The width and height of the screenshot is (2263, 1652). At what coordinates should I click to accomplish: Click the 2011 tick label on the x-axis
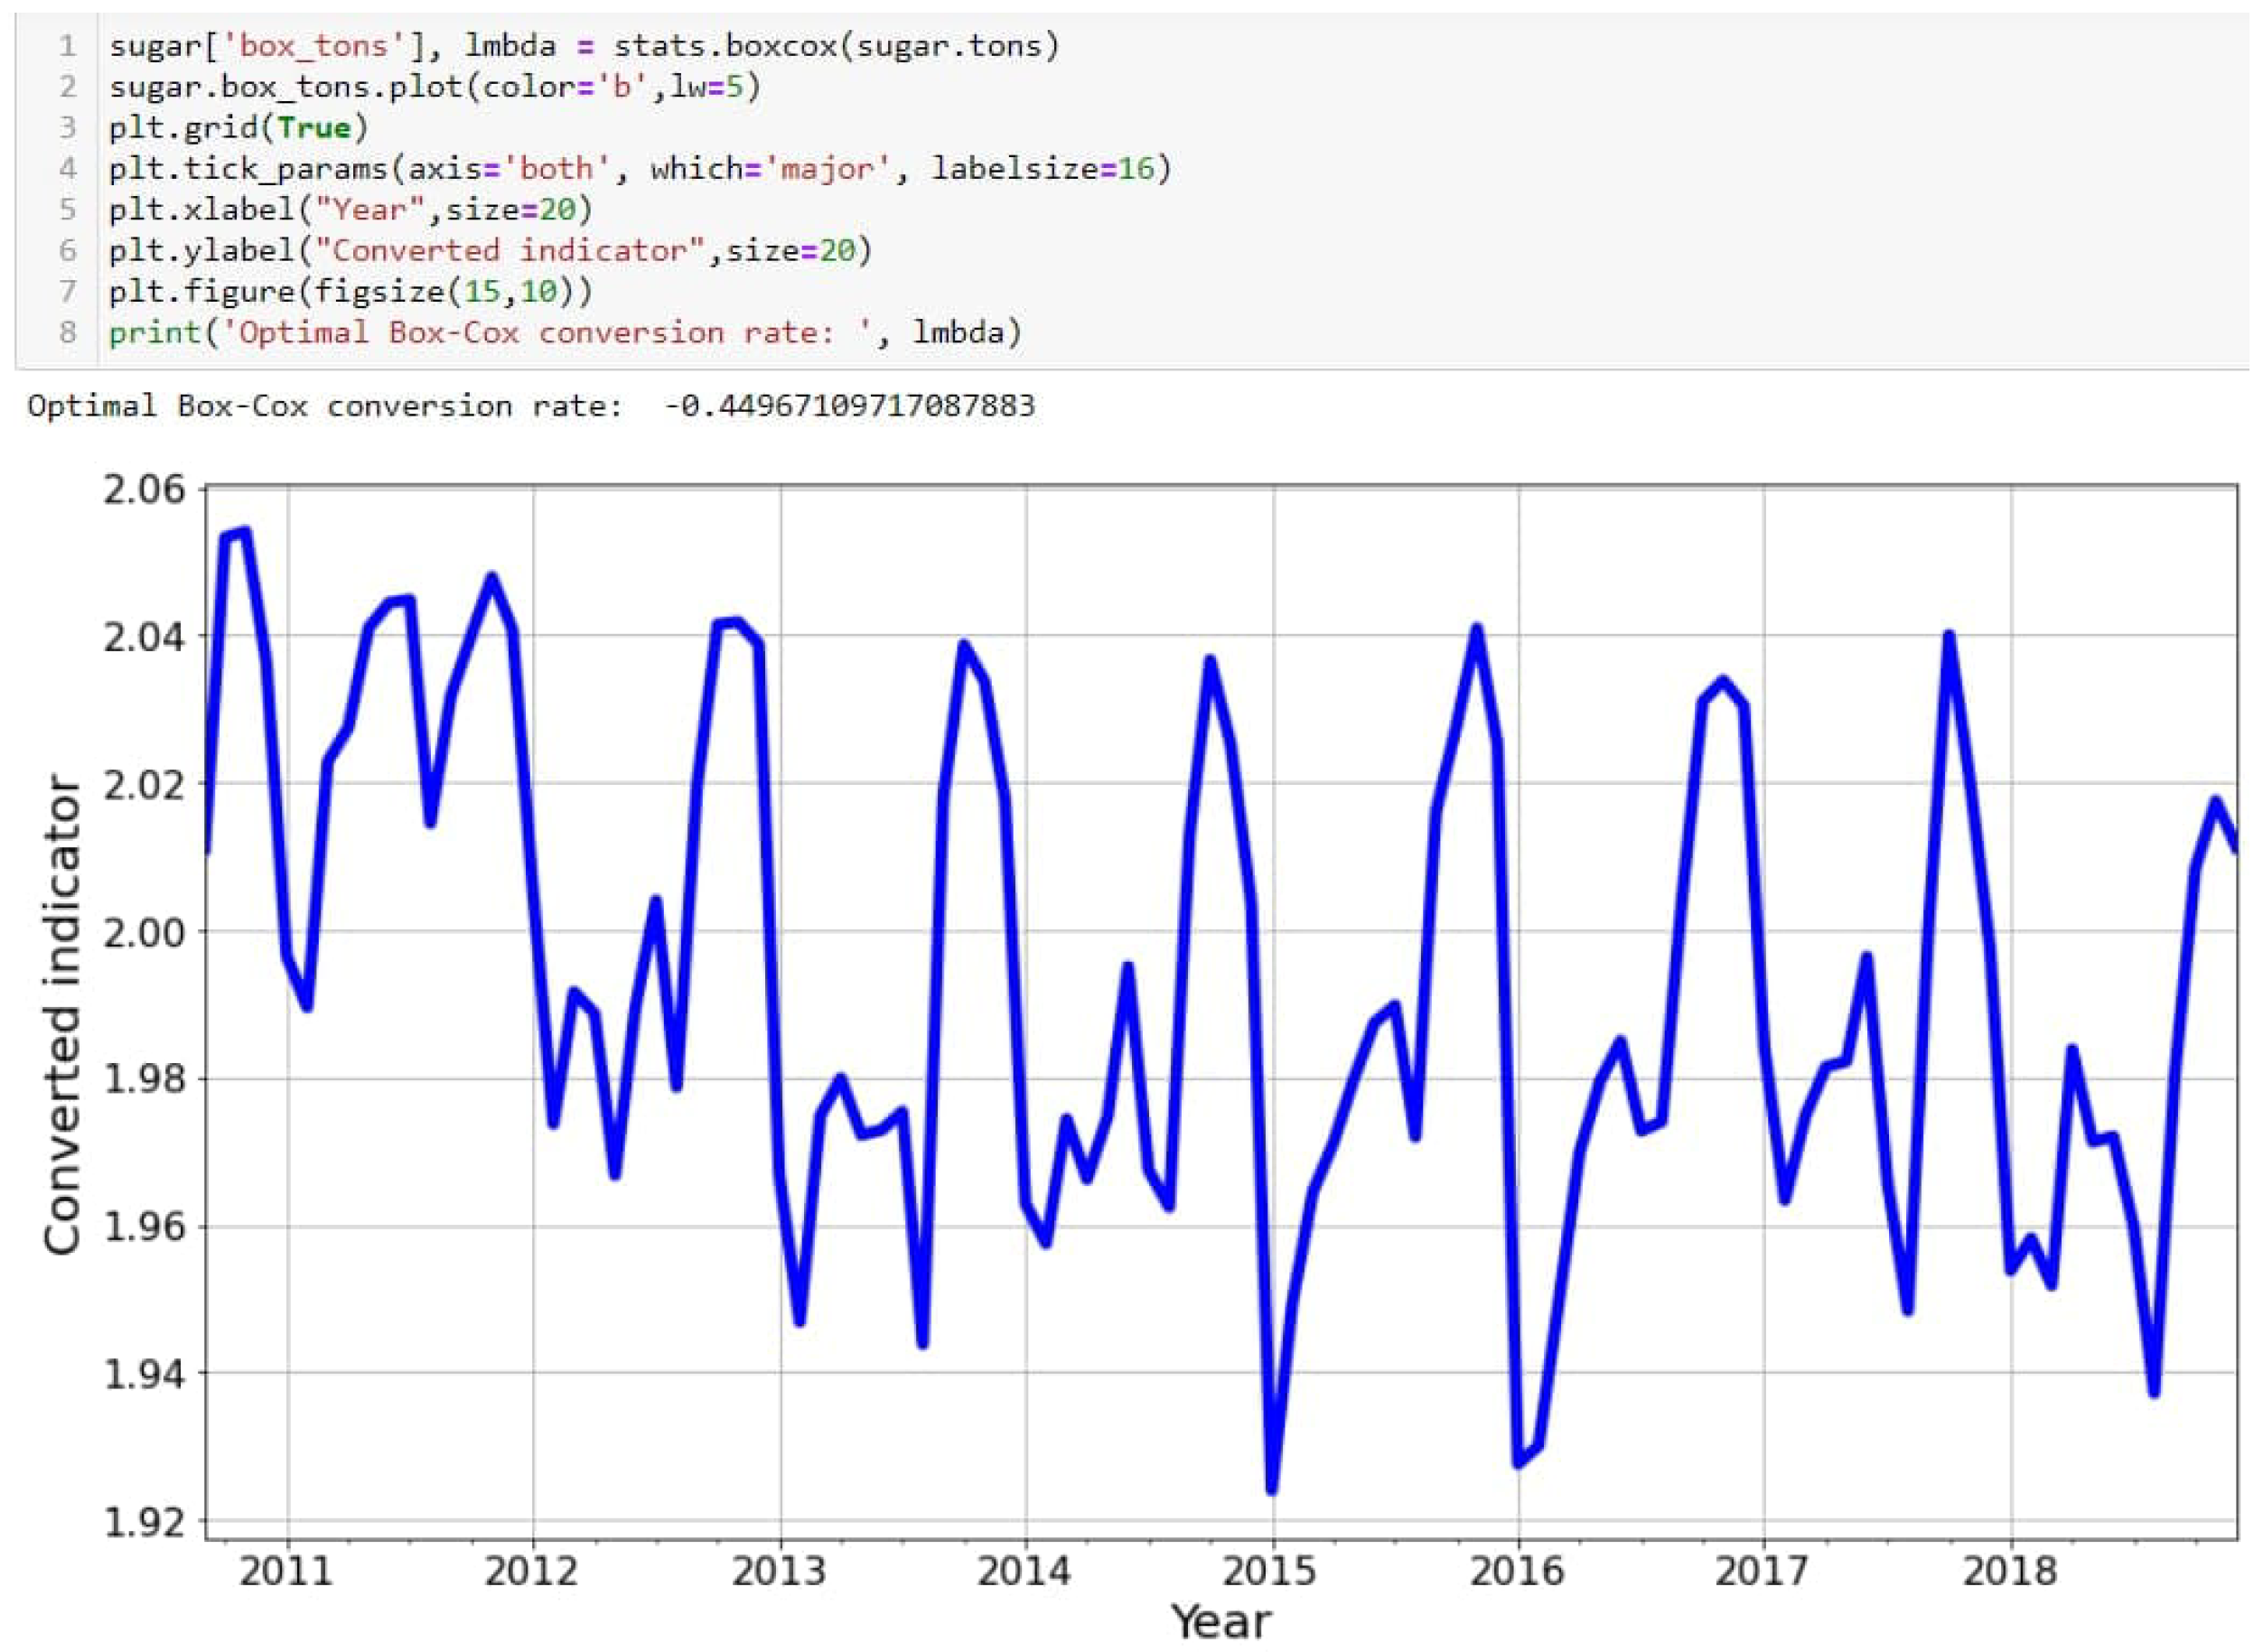[x=286, y=1571]
